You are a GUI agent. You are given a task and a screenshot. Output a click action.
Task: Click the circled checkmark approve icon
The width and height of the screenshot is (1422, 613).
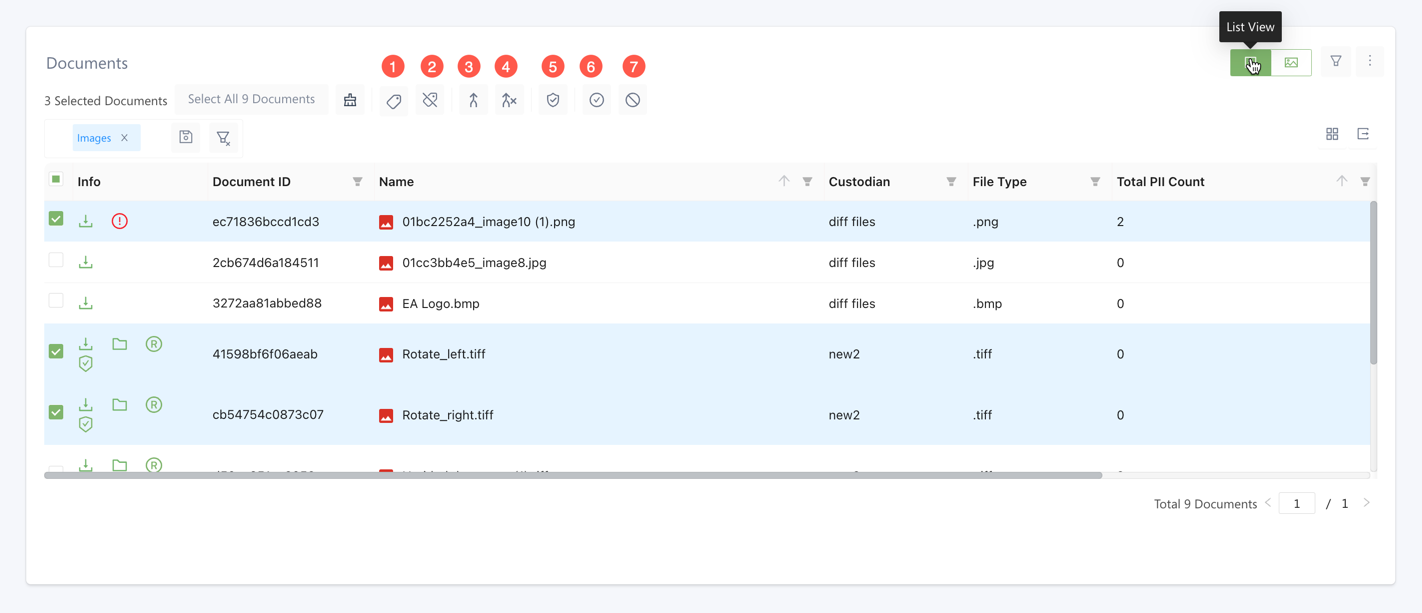pyautogui.click(x=596, y=100)
